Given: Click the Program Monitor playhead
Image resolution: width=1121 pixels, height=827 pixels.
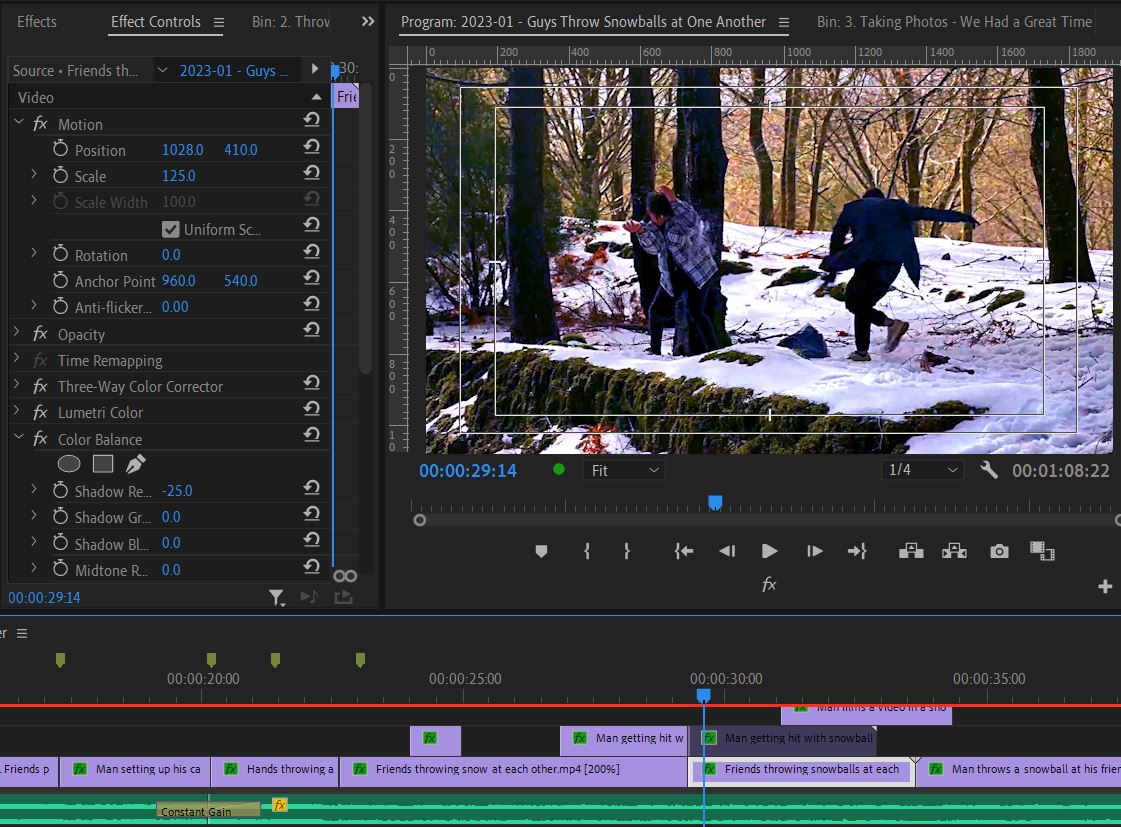Looking at the screenshot, I should (715, 502).
